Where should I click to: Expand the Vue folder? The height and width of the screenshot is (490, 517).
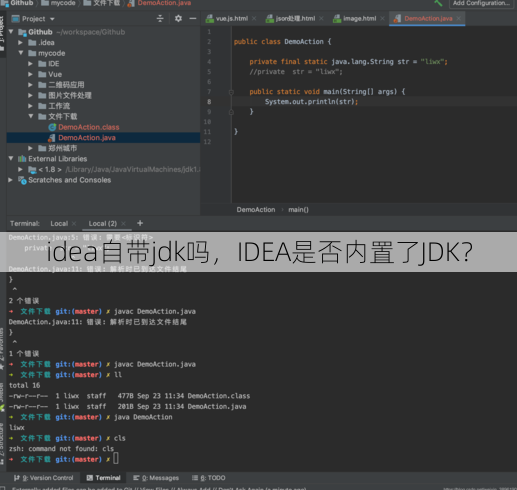point(30,74)
